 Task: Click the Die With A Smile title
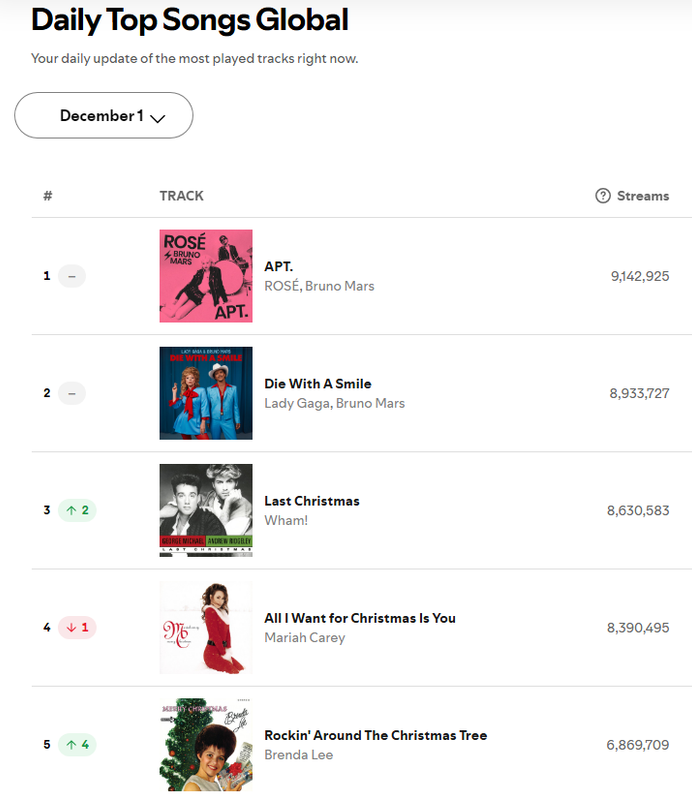coord(317,384)
